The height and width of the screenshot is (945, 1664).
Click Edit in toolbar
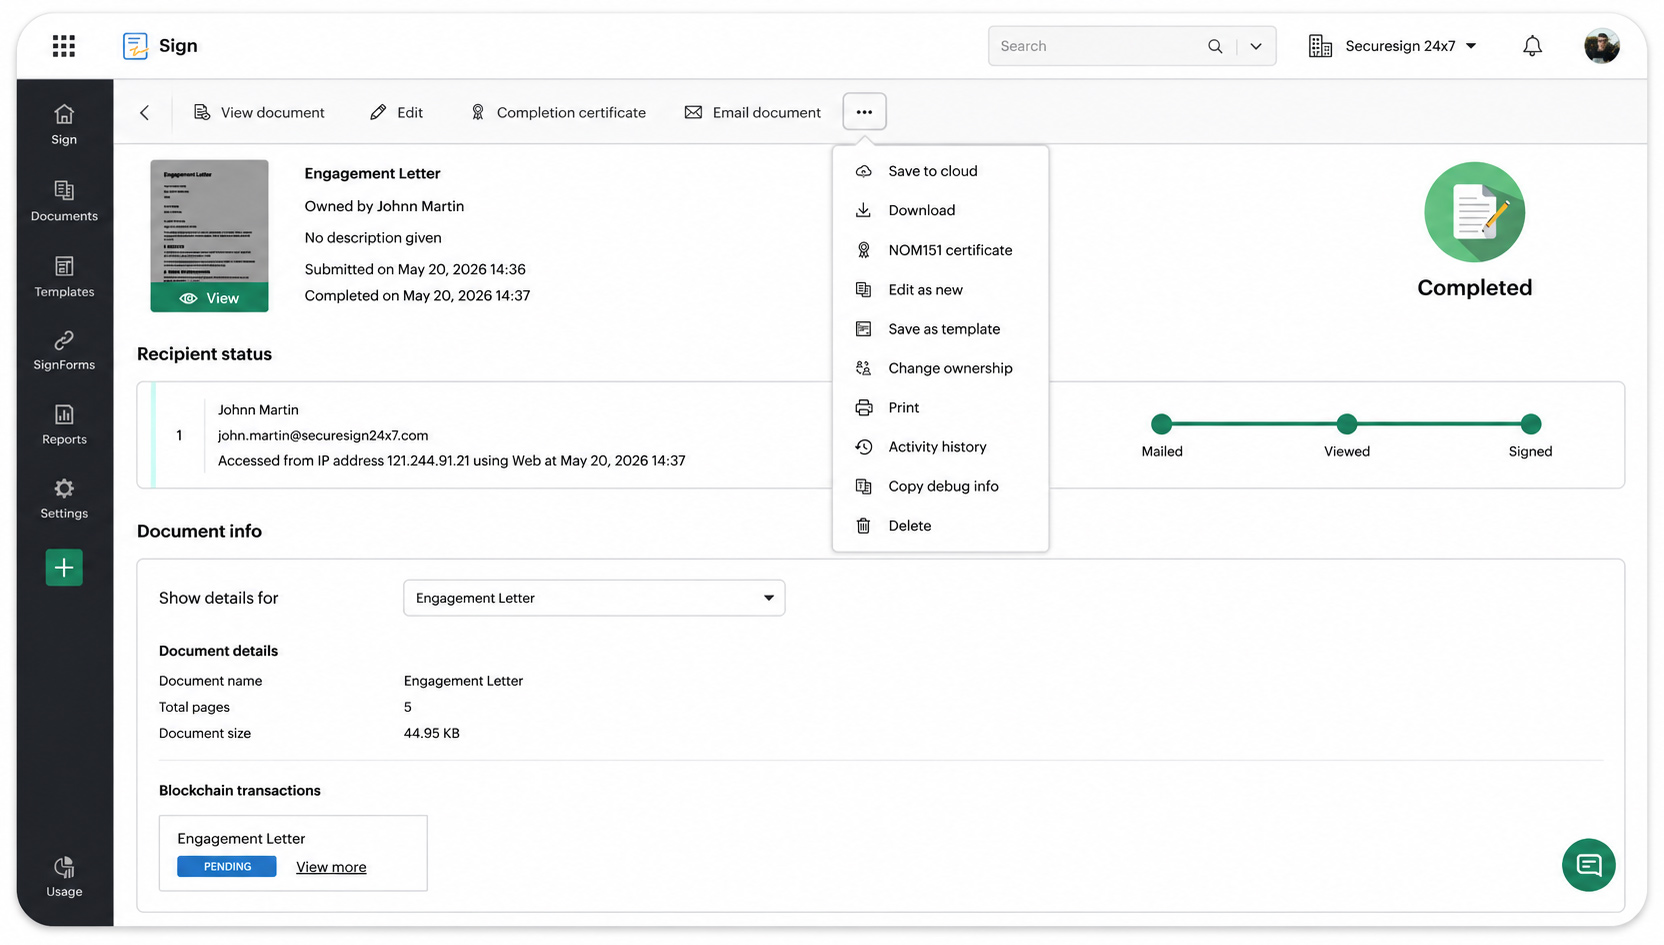coord(396,113)
